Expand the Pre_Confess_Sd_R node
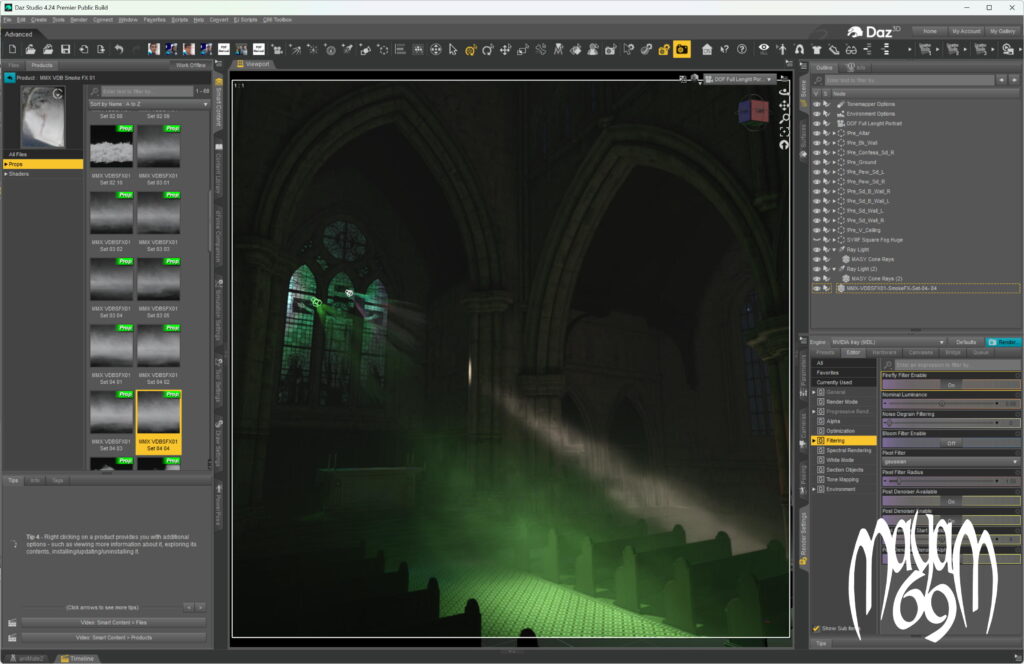1024x664 pixels. (834, 153)
